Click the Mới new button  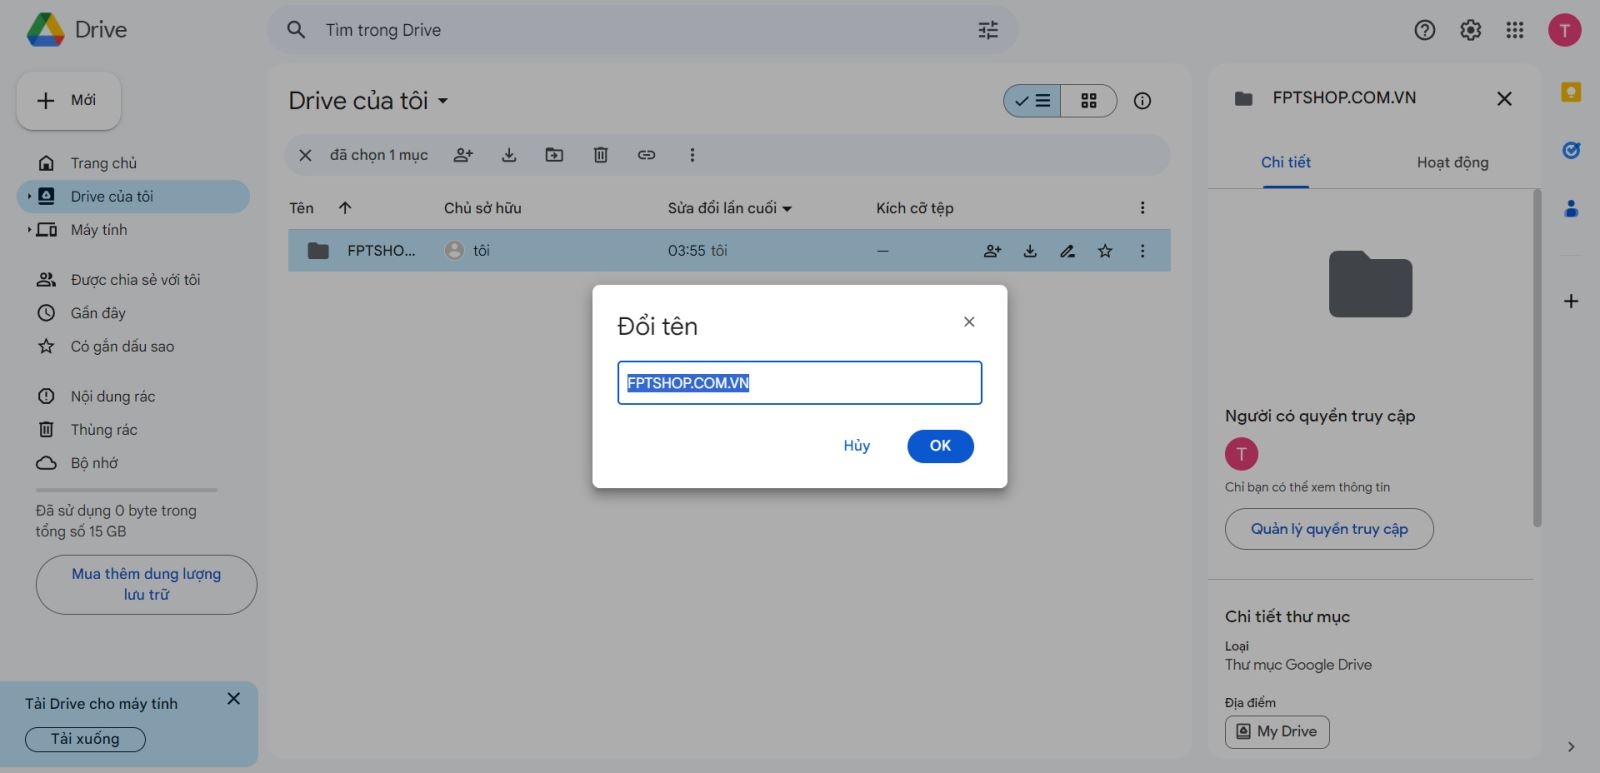[69, 100]
